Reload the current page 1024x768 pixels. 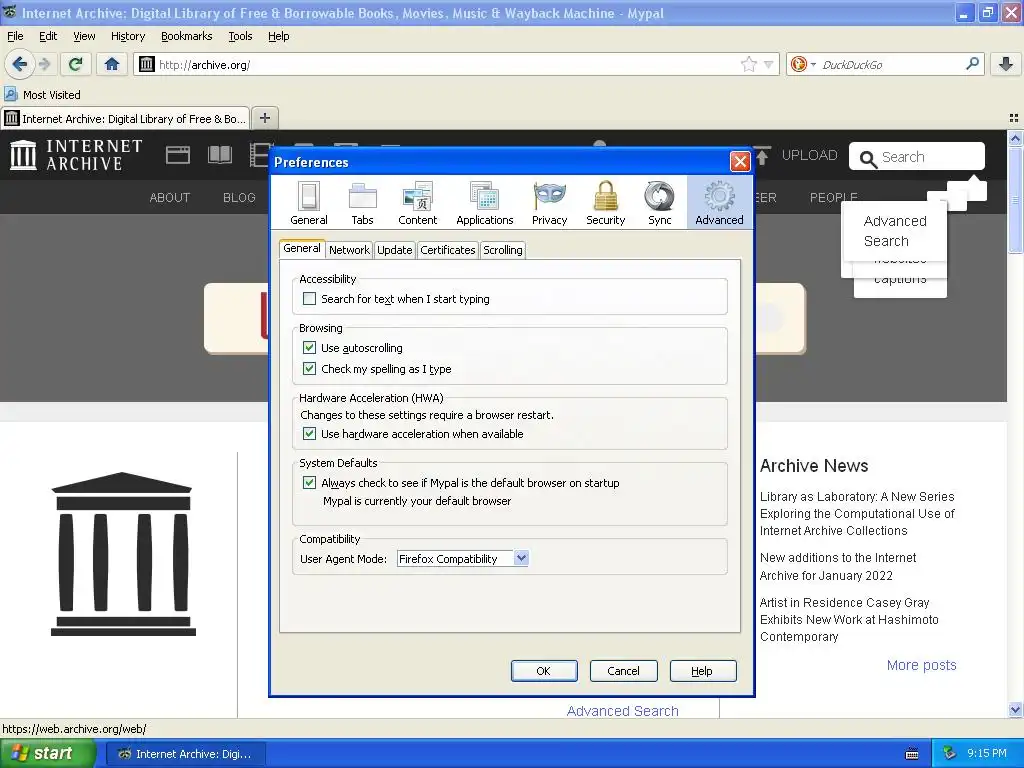click(76, 64)
